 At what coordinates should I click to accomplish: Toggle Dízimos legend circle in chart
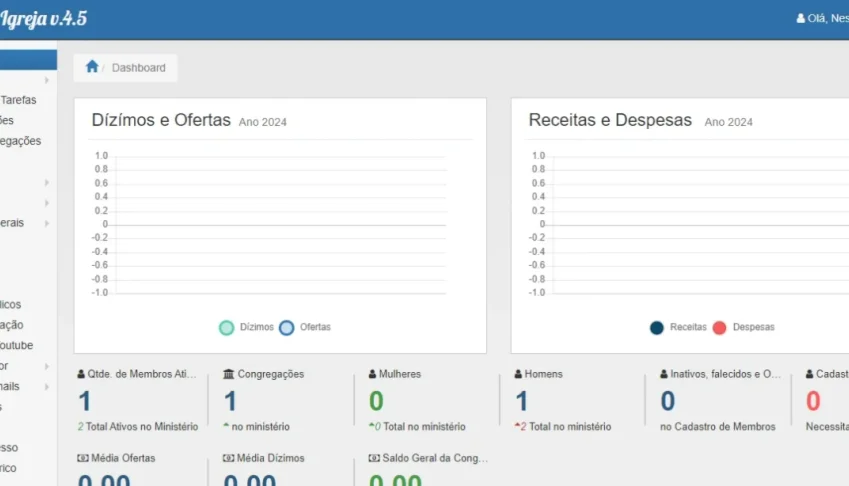pos(226,327)
